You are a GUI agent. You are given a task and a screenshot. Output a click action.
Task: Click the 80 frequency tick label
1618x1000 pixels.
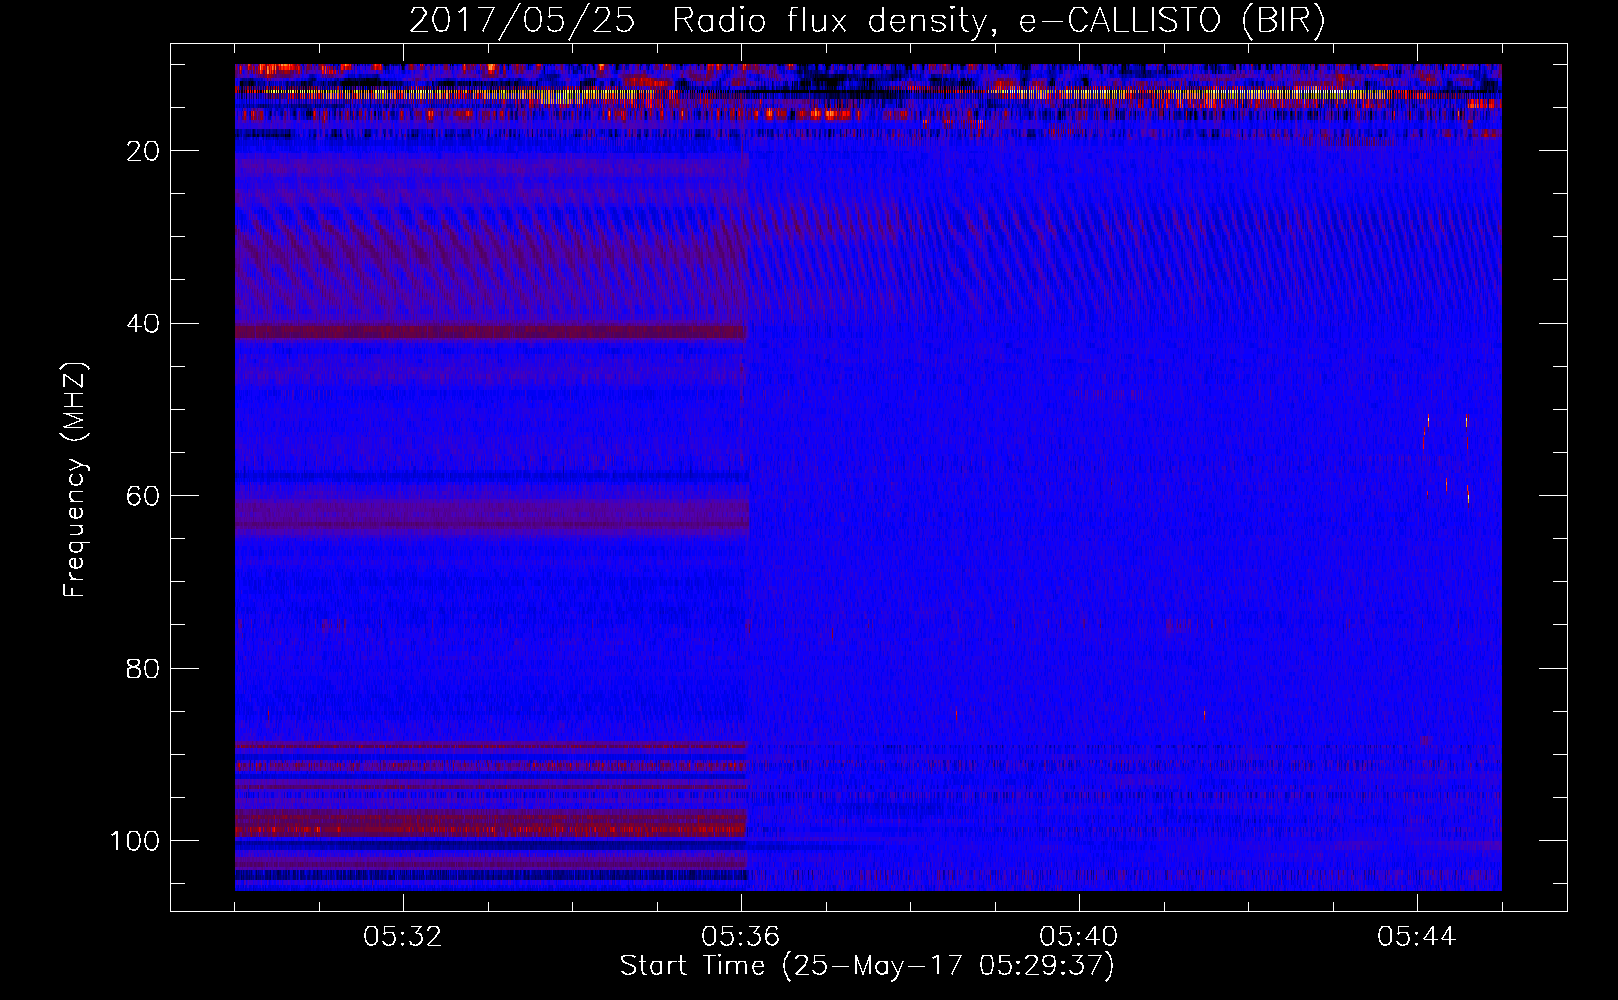pos(143,668)
